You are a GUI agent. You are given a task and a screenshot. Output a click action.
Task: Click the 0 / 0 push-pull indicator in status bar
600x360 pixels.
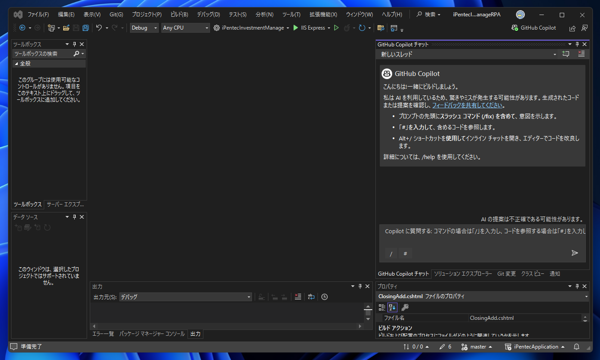tap(416, 347)
